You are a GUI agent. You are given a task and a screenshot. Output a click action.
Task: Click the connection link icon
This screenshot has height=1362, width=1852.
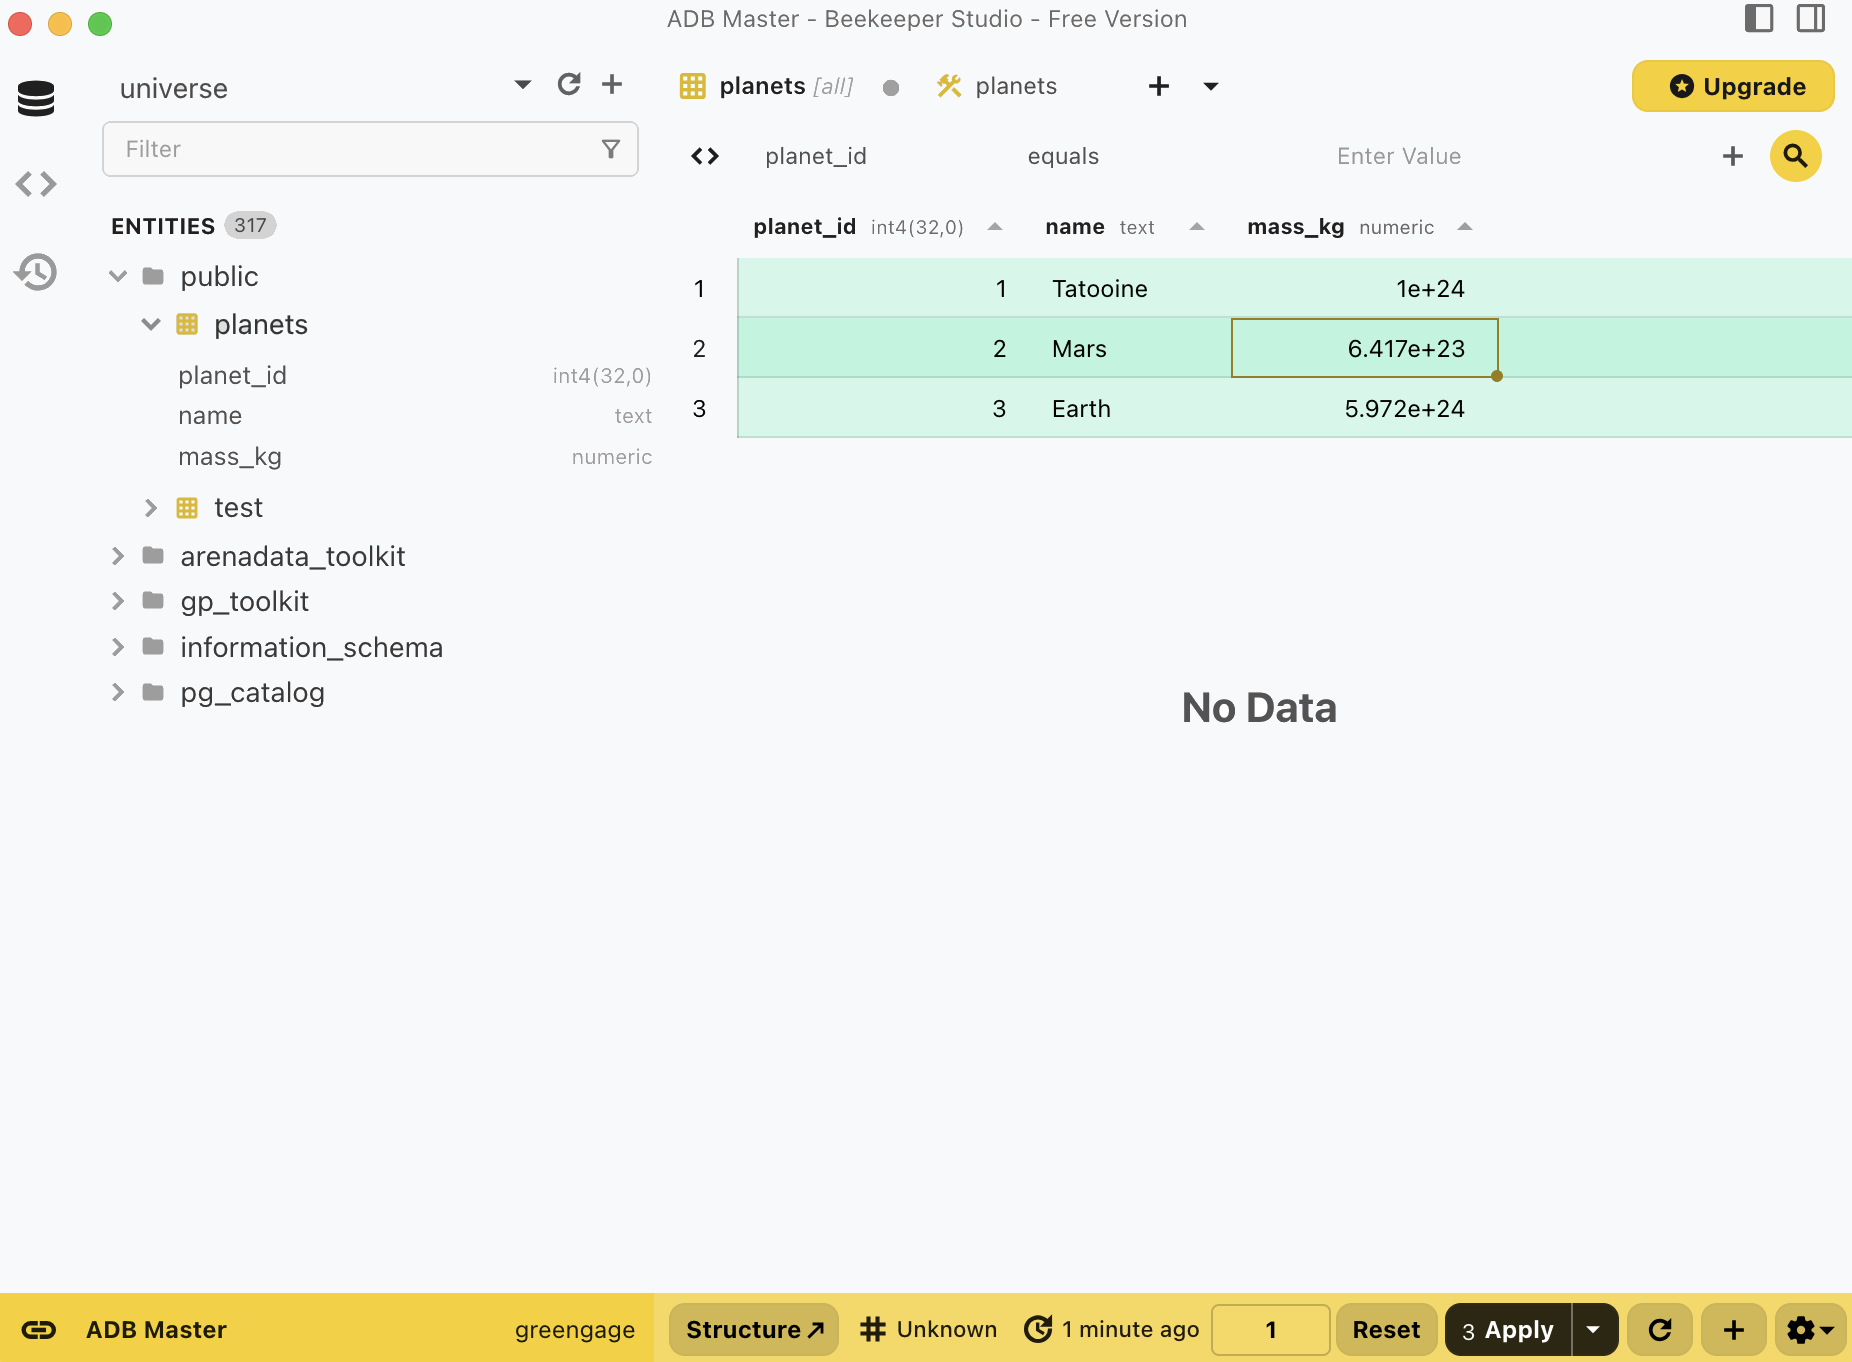pyautogui.click(x=39, y=1329)
